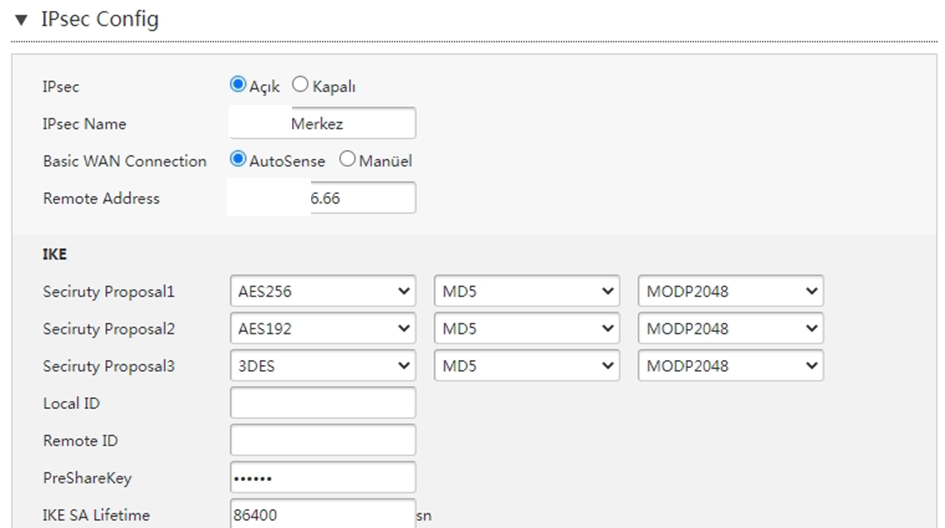
Task: Open the 3DES encryption dropdown for Proposal3
Action: tap(322, 366)
